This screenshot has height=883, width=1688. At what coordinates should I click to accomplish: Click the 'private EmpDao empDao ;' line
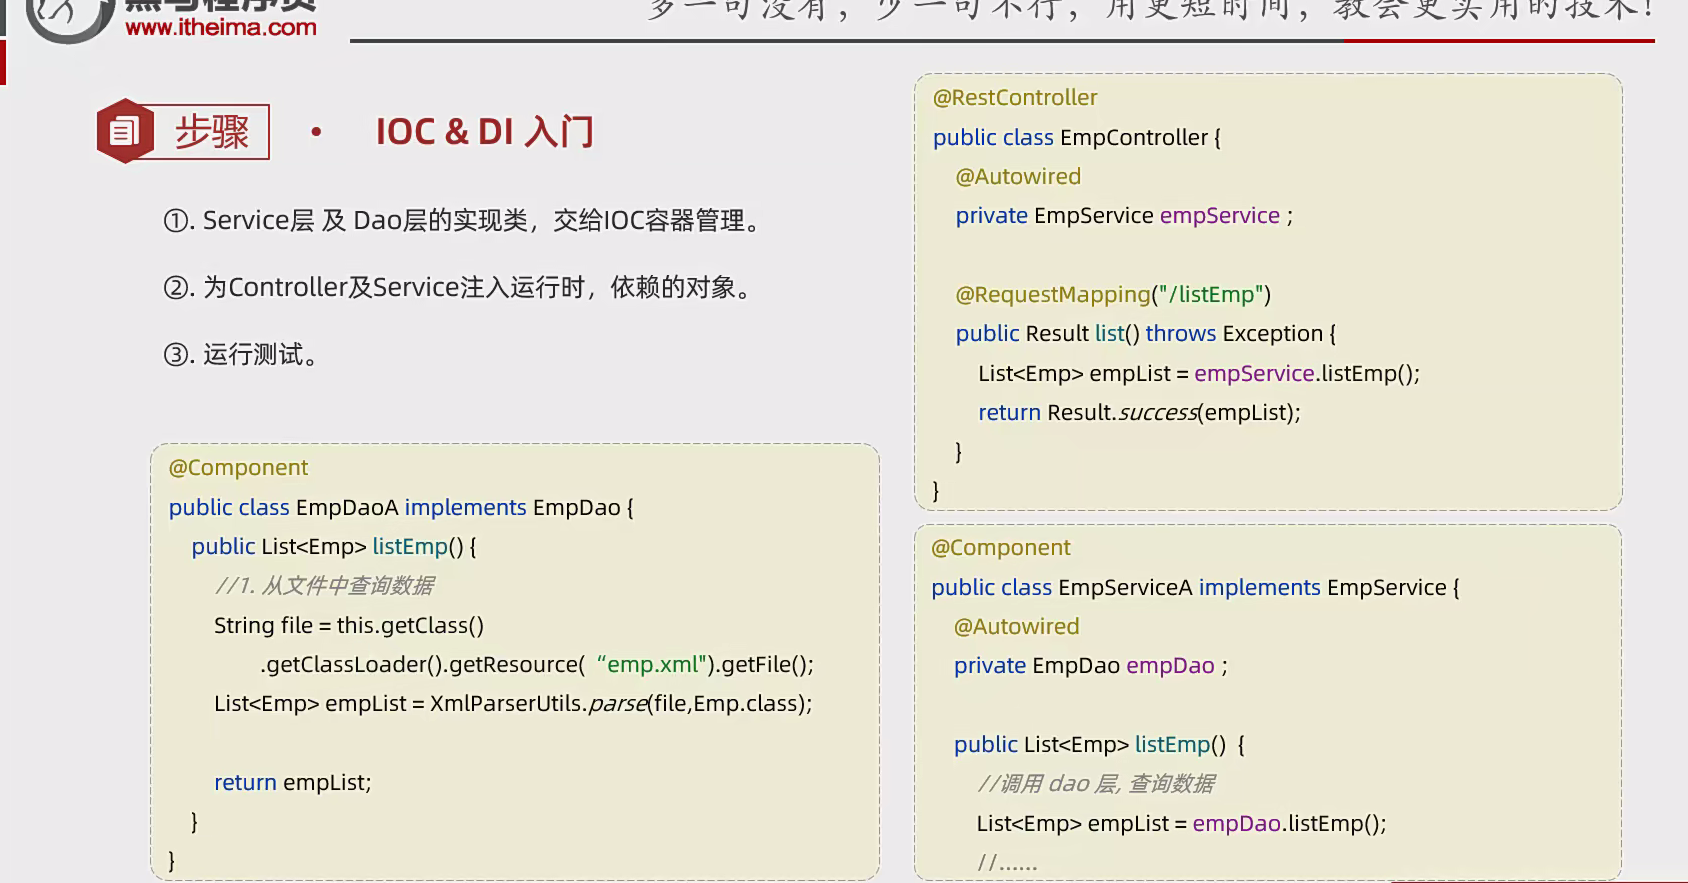[x=1090, y=666]
